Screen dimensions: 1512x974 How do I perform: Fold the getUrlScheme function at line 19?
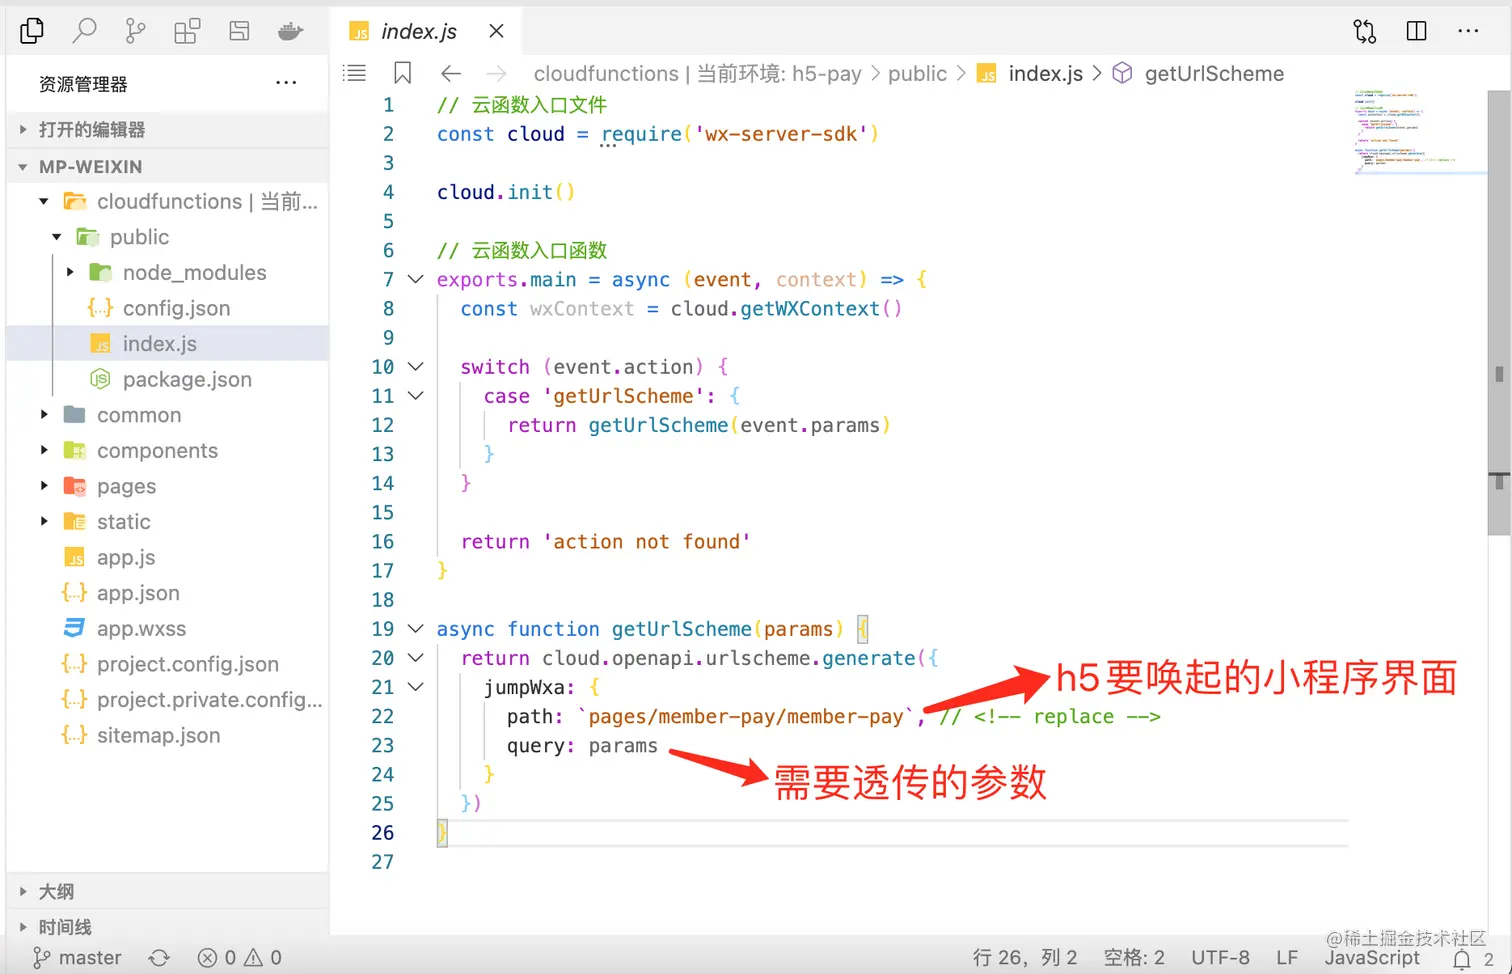click(x=416, y=629)
